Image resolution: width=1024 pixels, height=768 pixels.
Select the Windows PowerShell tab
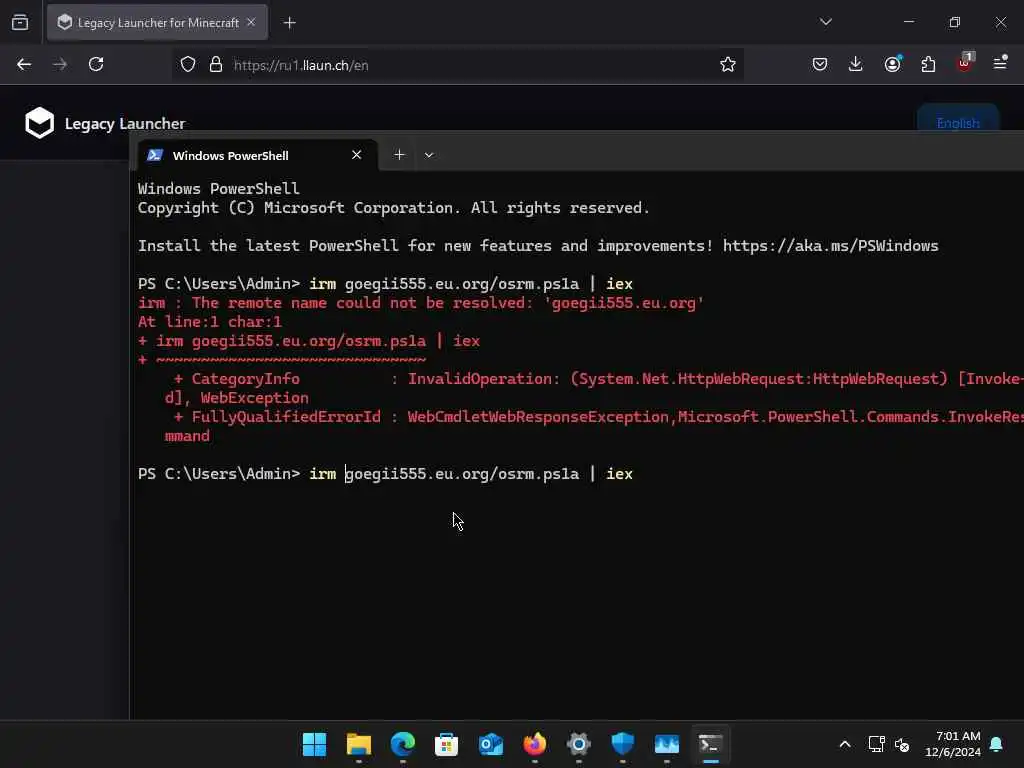(257, 155)
